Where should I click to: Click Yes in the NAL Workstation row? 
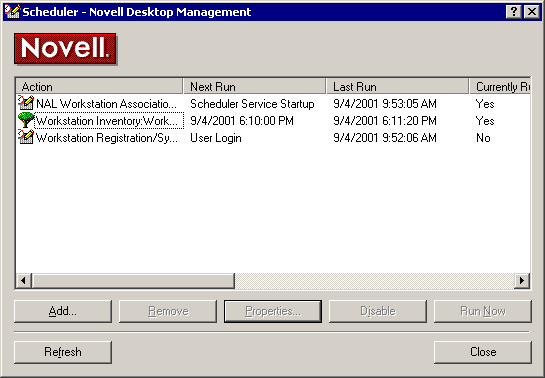click(485, 104)
